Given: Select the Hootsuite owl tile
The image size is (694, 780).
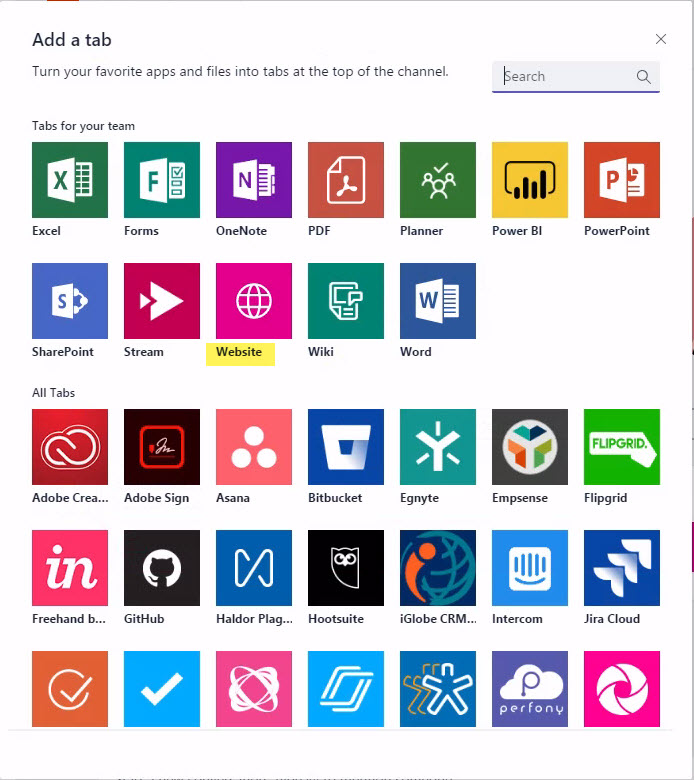Looking at the screenshot, I should 346,568.
